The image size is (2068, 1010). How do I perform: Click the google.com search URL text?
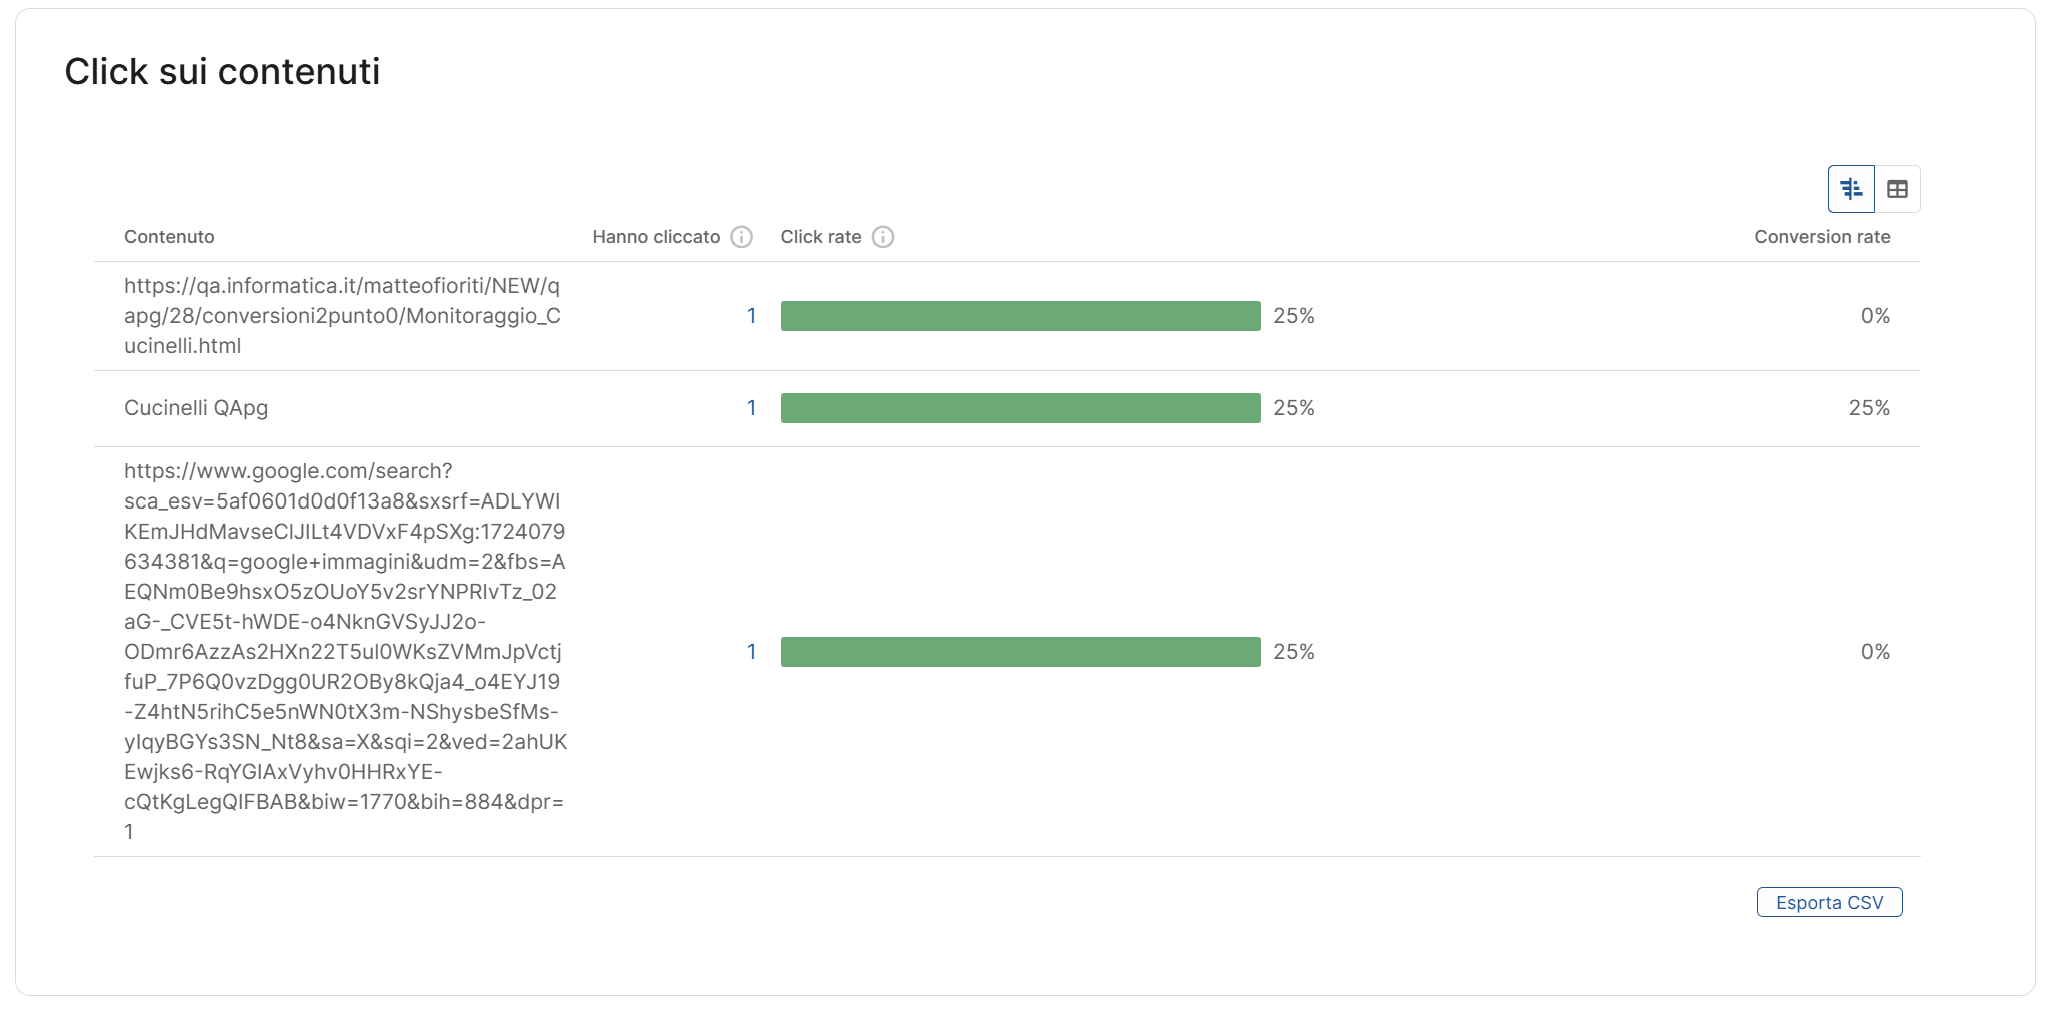coord(344,651)
